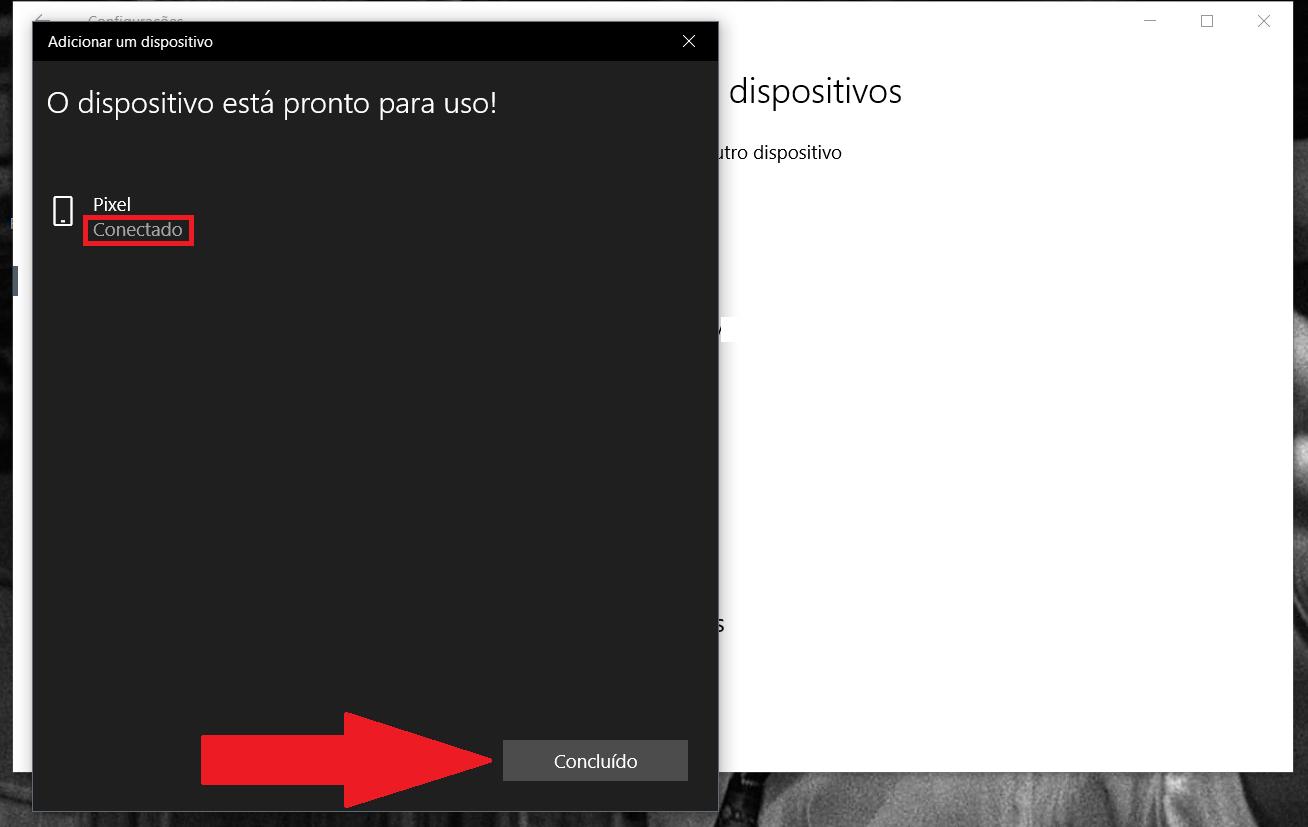Click the back arrow in Configurações
This screenshot has width=1308, height=827.
click(x=40, y=18)
